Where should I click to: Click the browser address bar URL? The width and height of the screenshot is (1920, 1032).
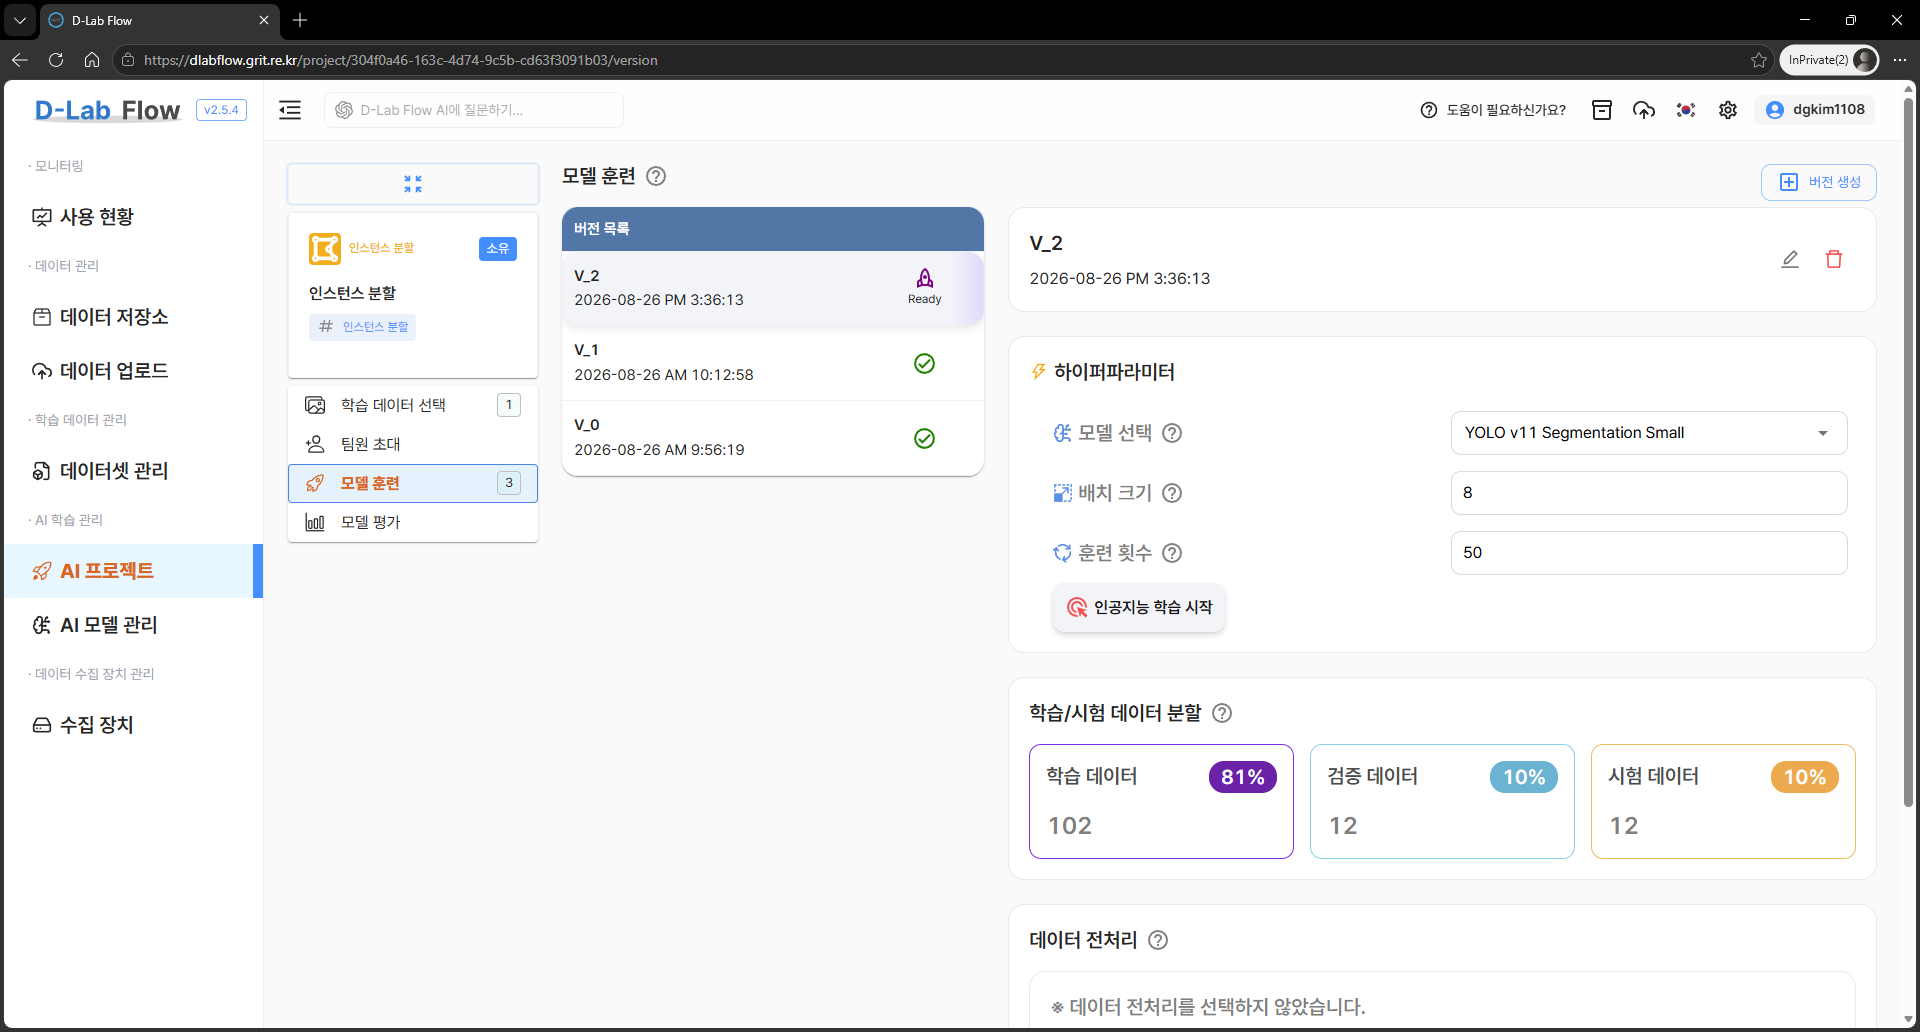coord(400,60)
